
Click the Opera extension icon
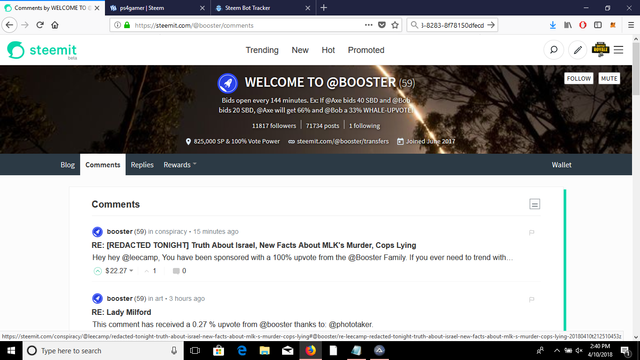pos(582,25)
